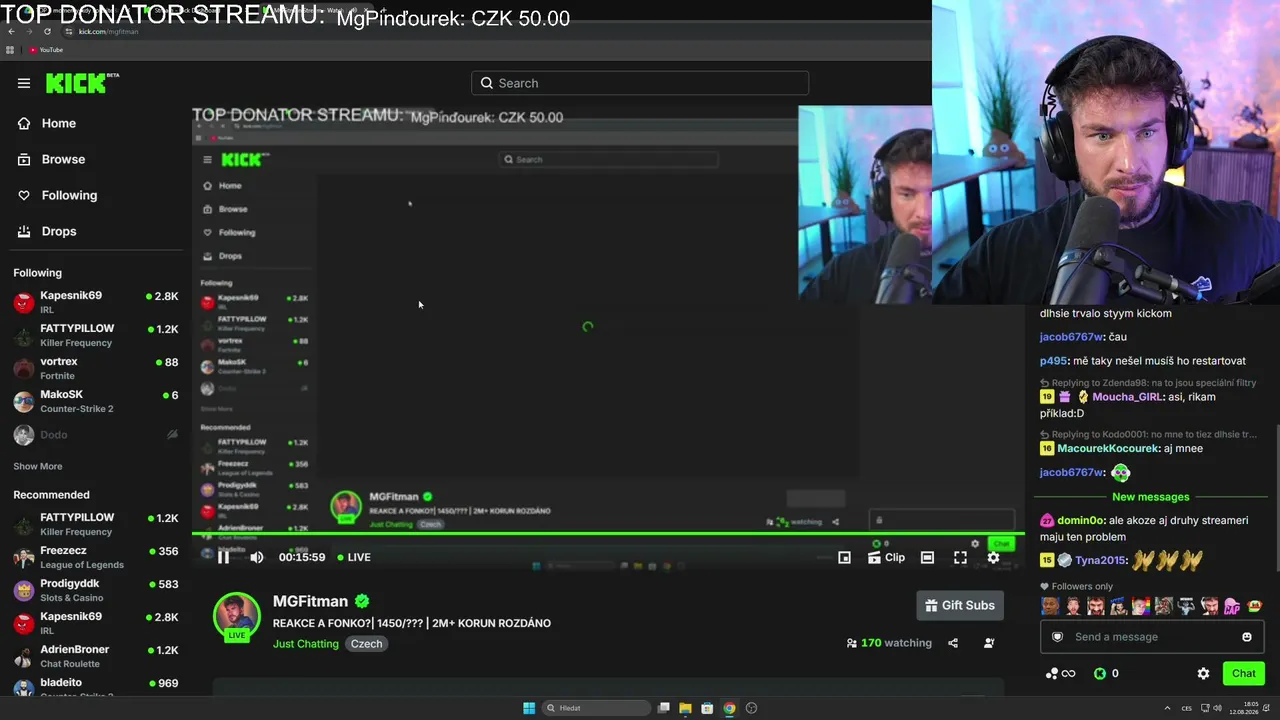The image size is (1280, 720).
Task: Open the YouTube bookmark
Action: [x=46, y=50]
